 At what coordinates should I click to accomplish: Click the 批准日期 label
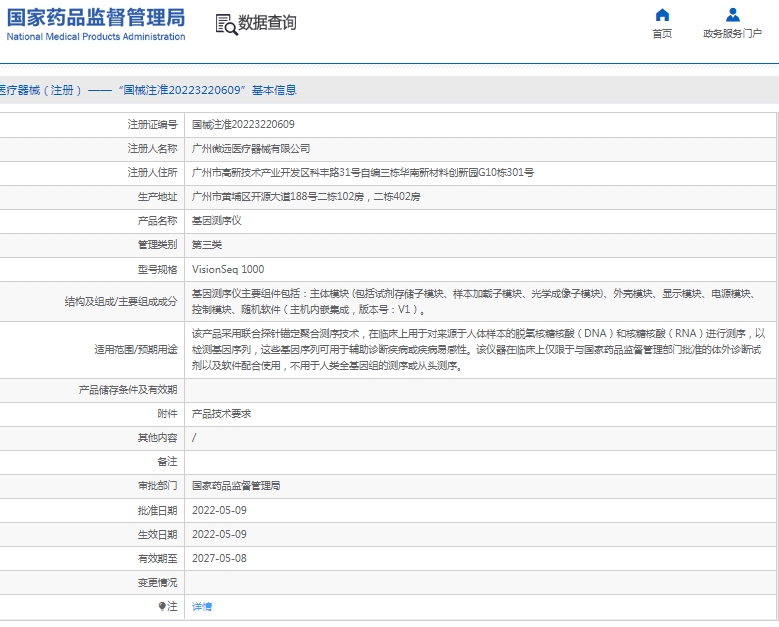157,510
